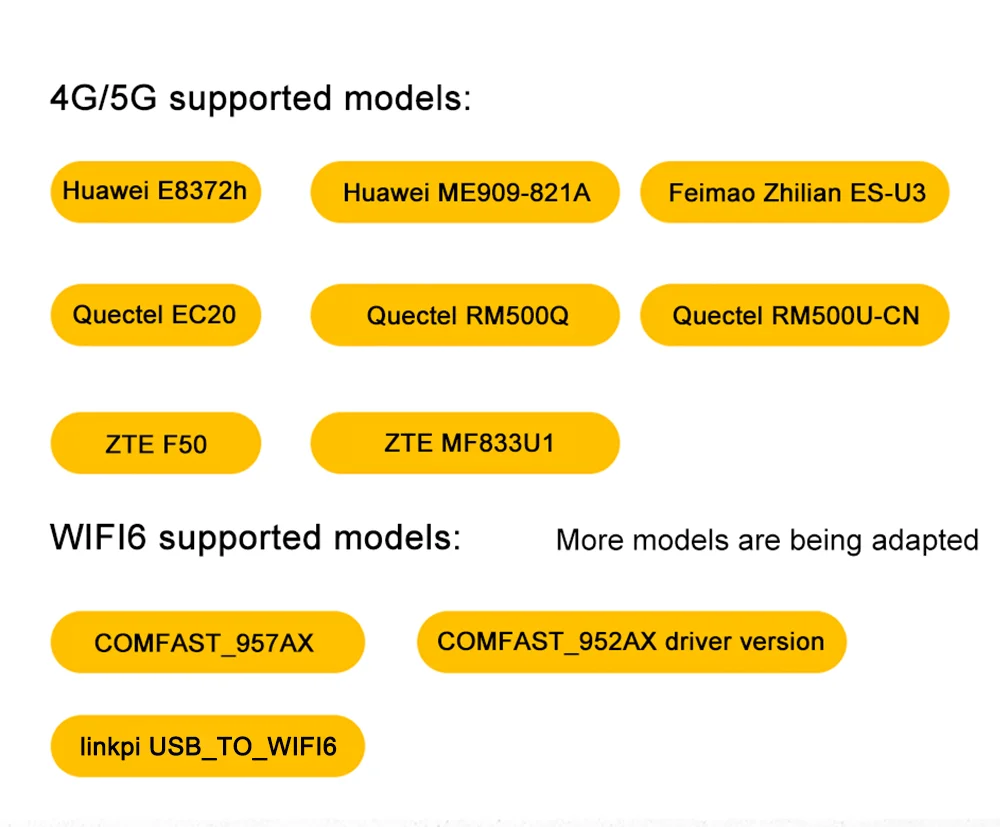This screenshot has height=827, width=1000.
Task: Choose the Quectel RM500U-CN model tag
Action: point(794,316)
